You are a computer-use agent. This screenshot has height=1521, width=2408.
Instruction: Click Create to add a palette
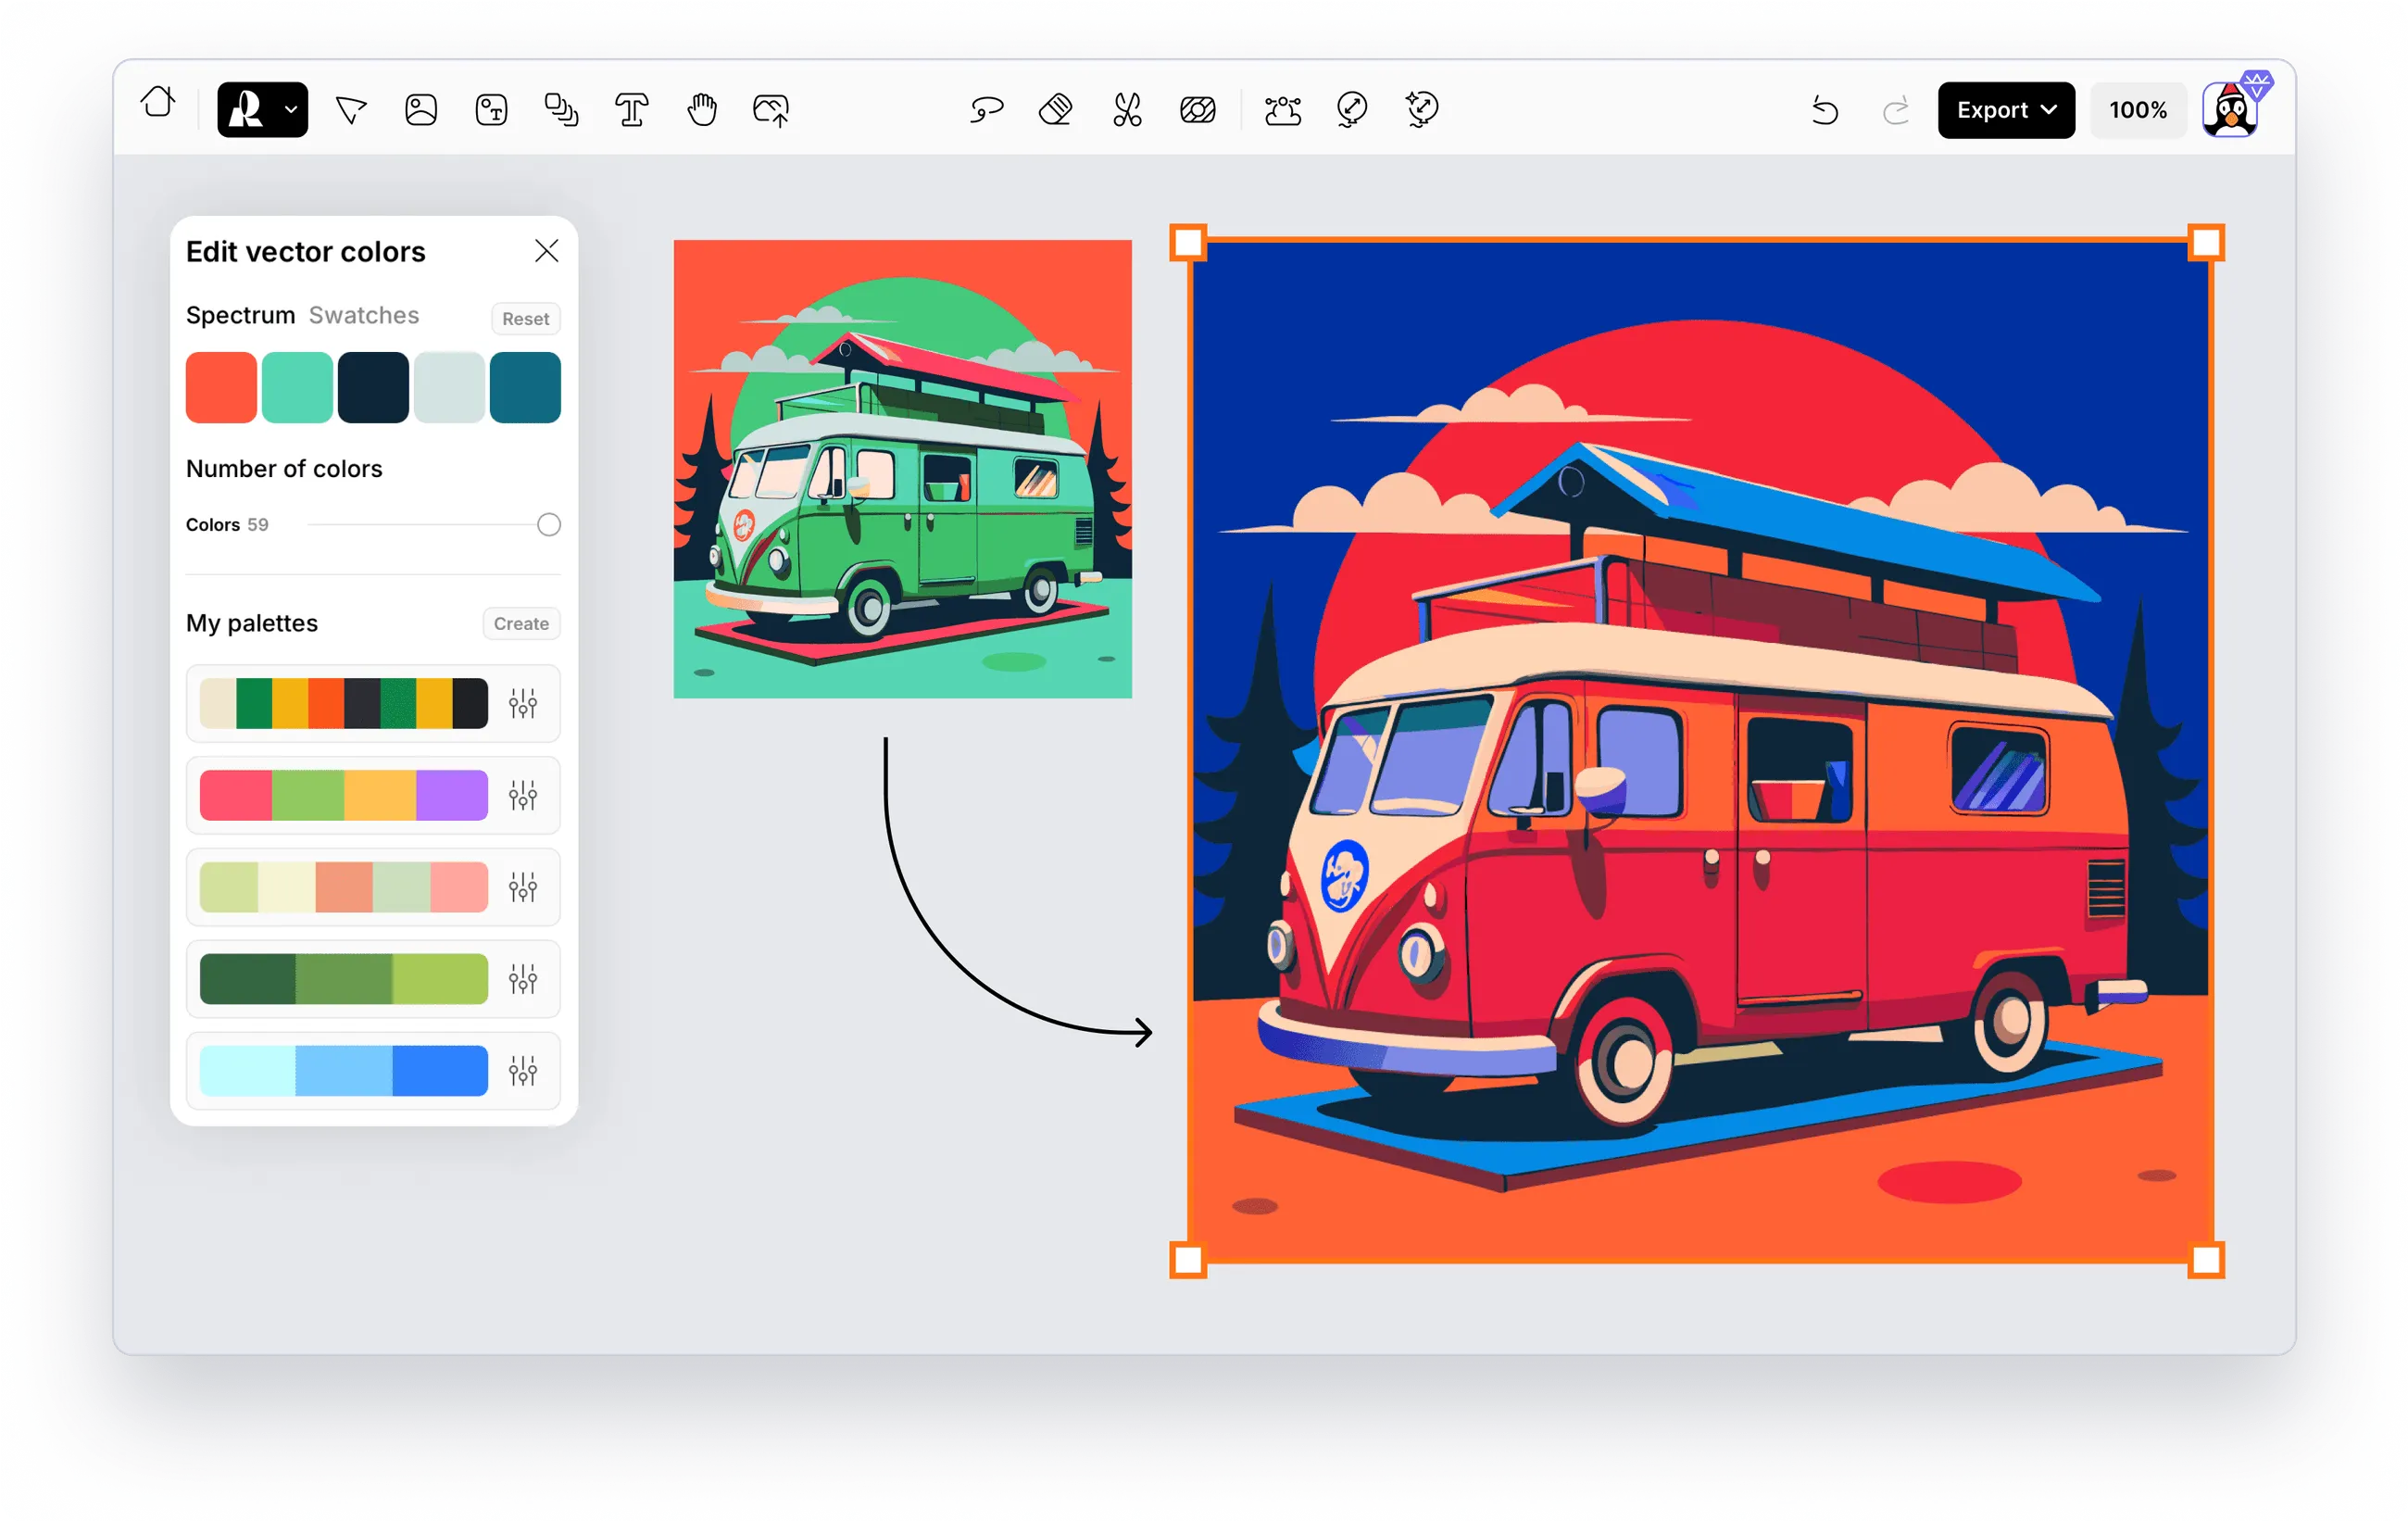pyautogui.click(x=521, y=624)
